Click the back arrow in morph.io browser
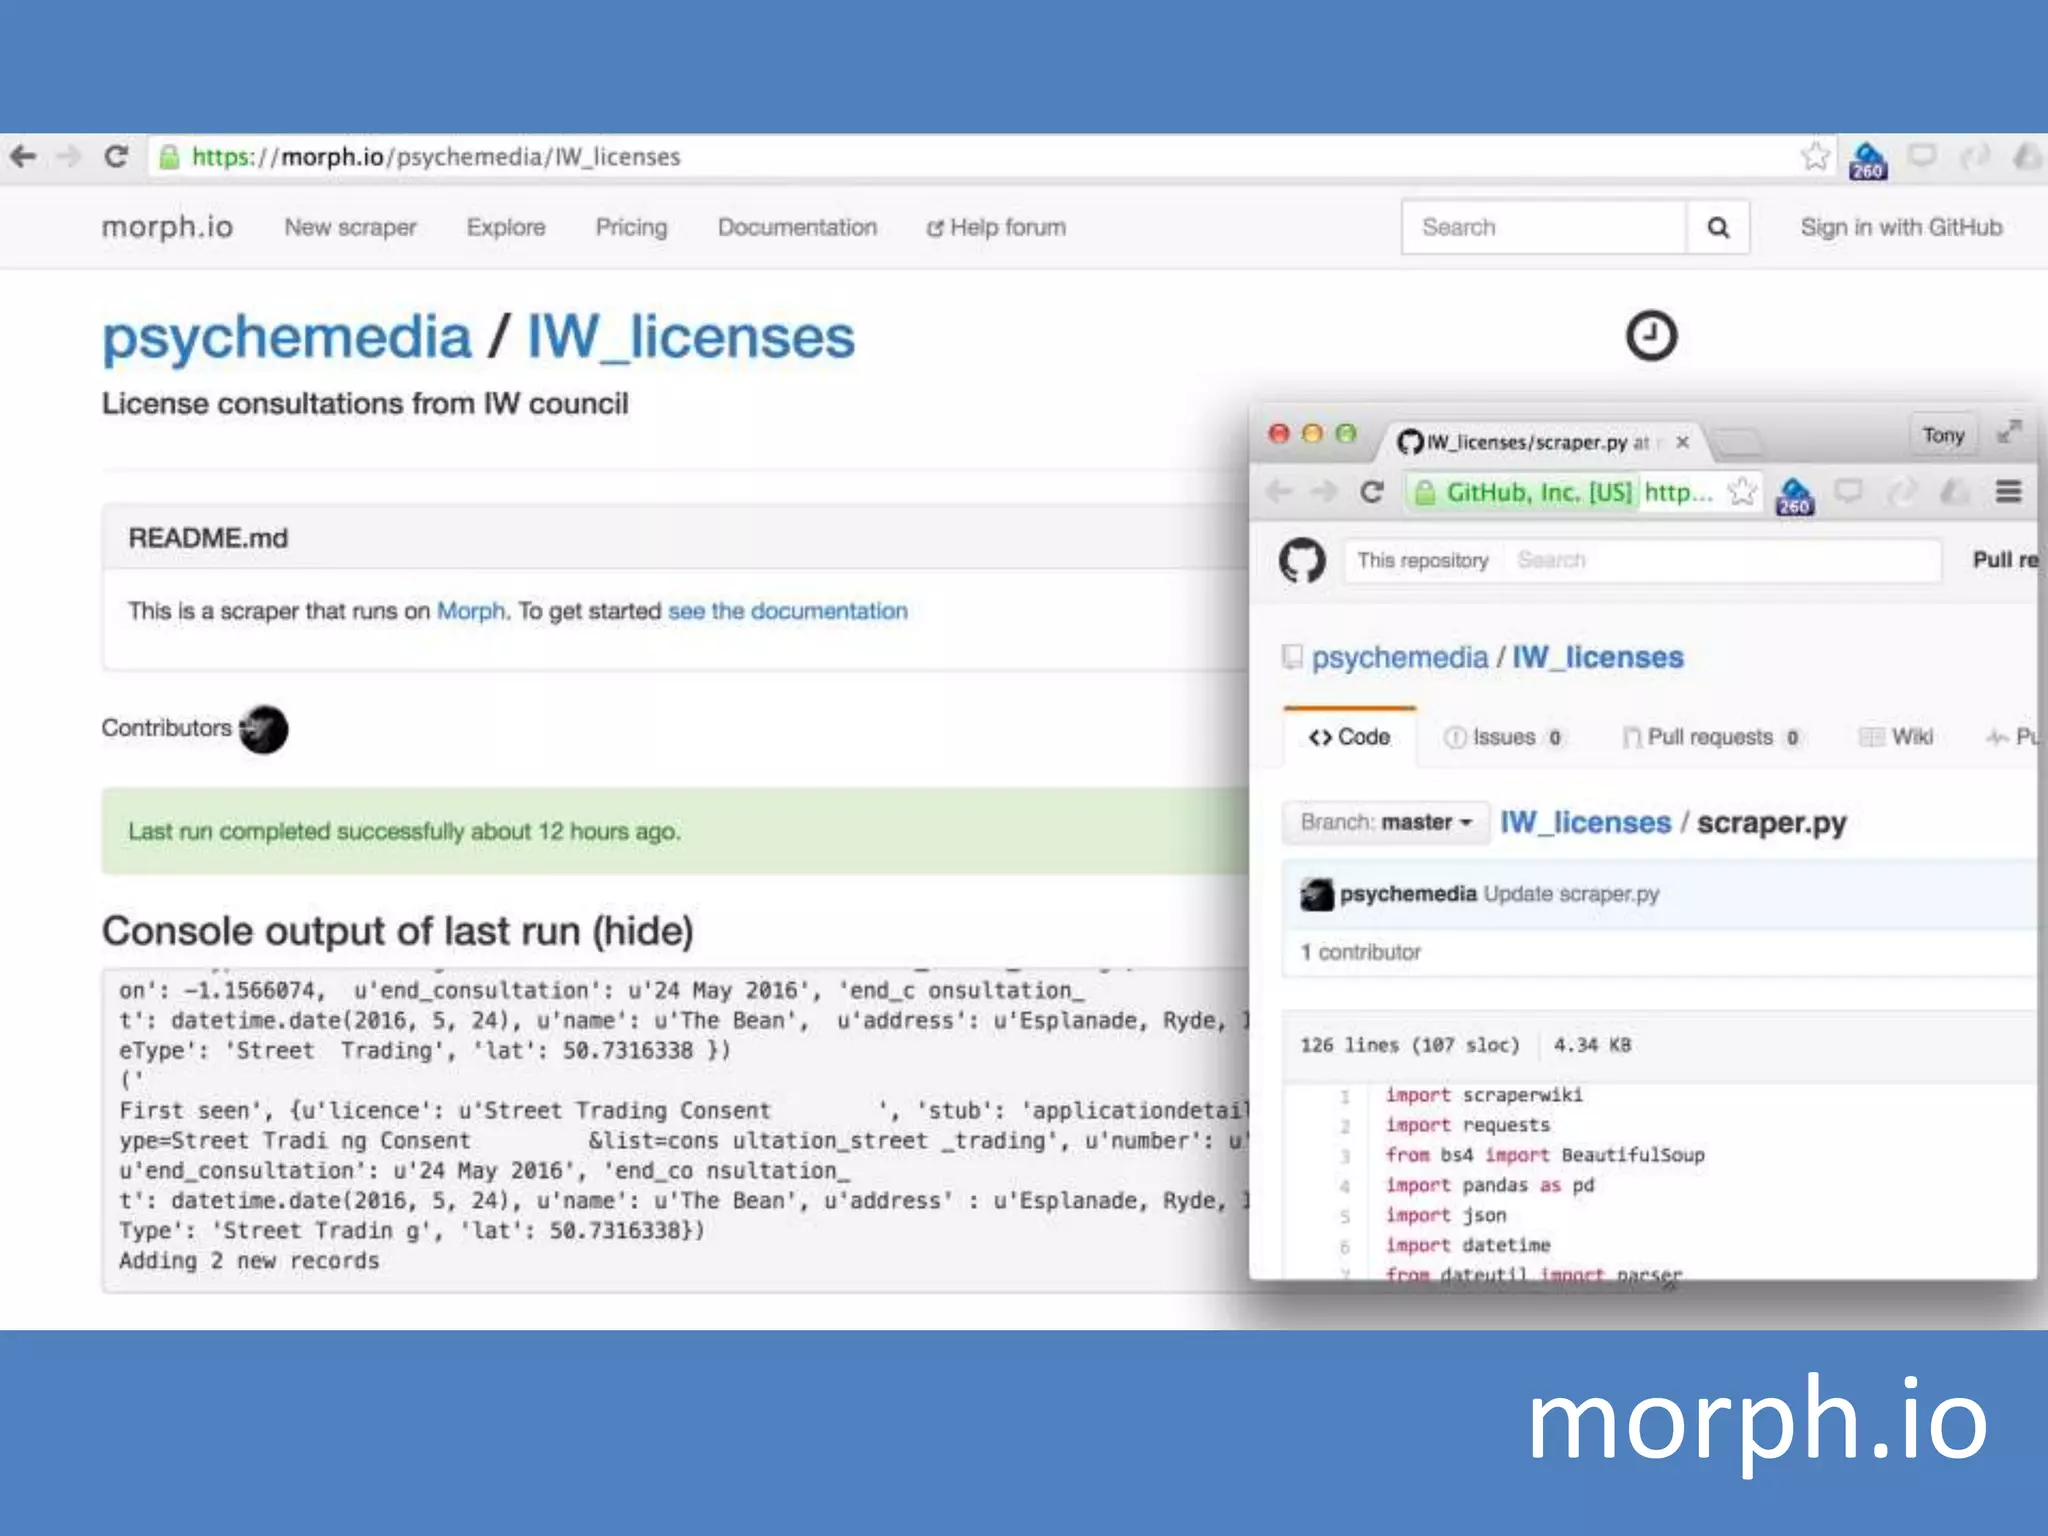The image size is (2048, 1536). pos(22,156)
